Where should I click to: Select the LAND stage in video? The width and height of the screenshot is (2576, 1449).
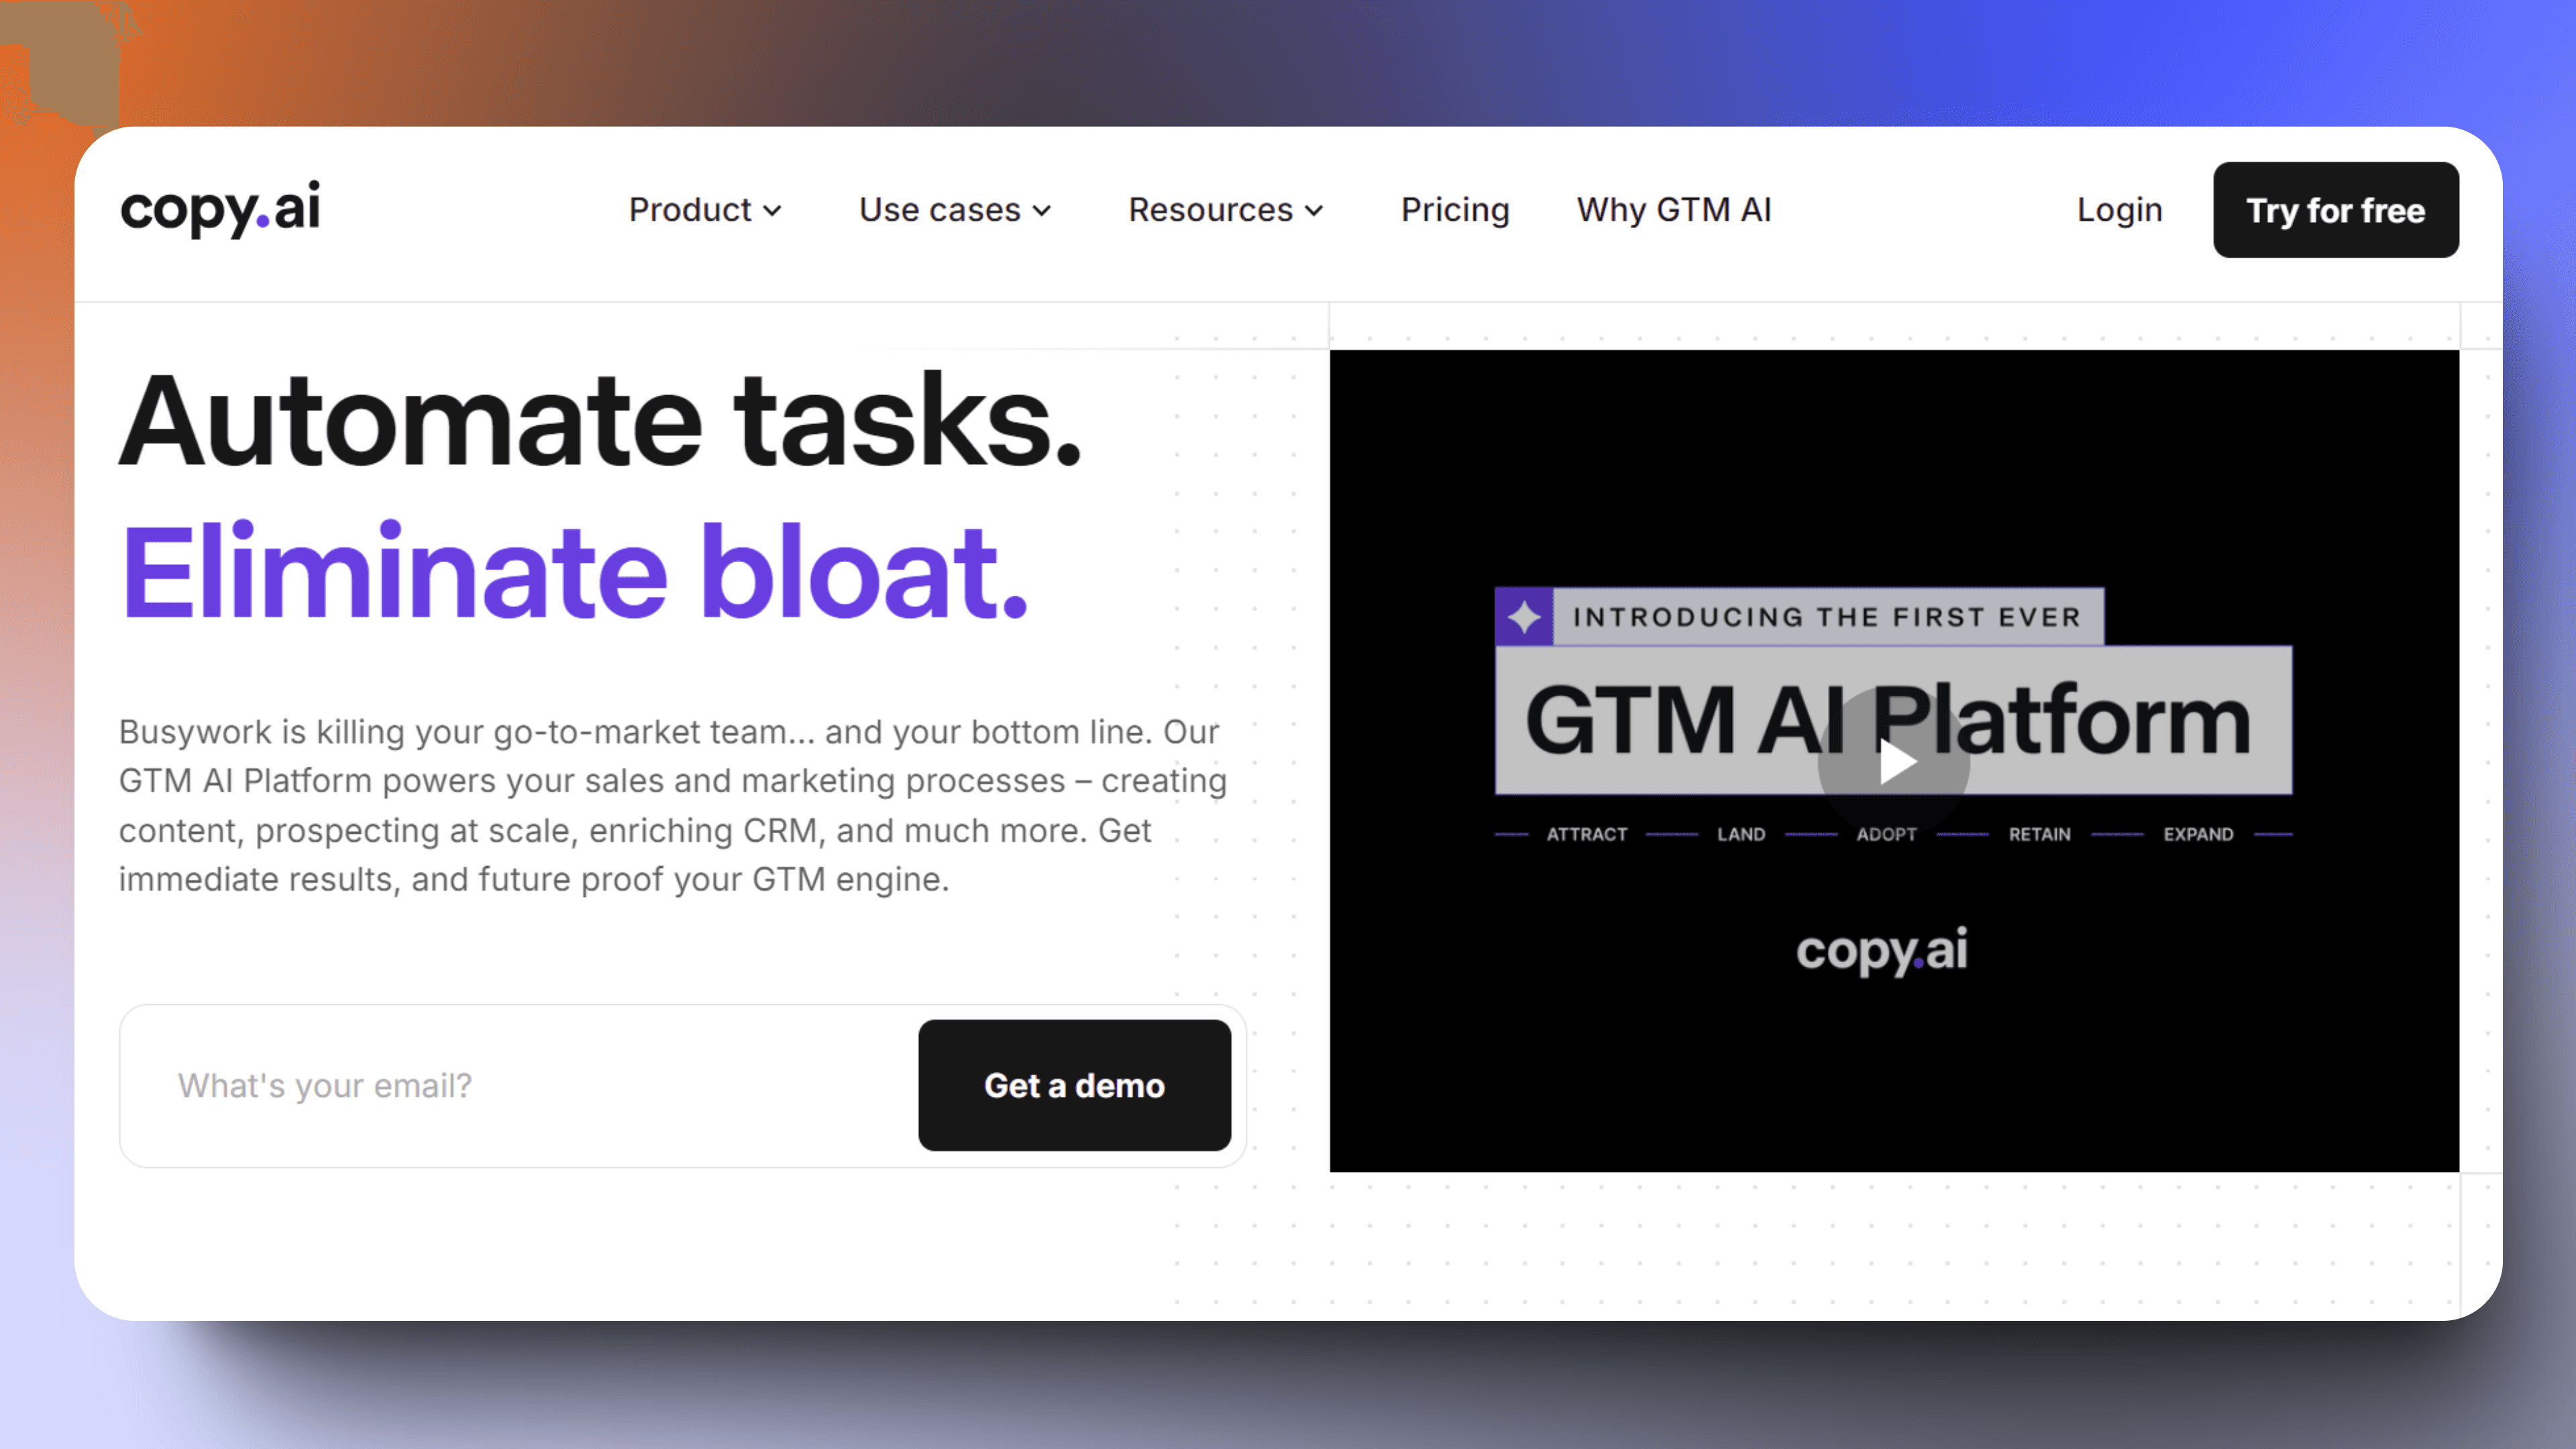tap(1741, 833)
